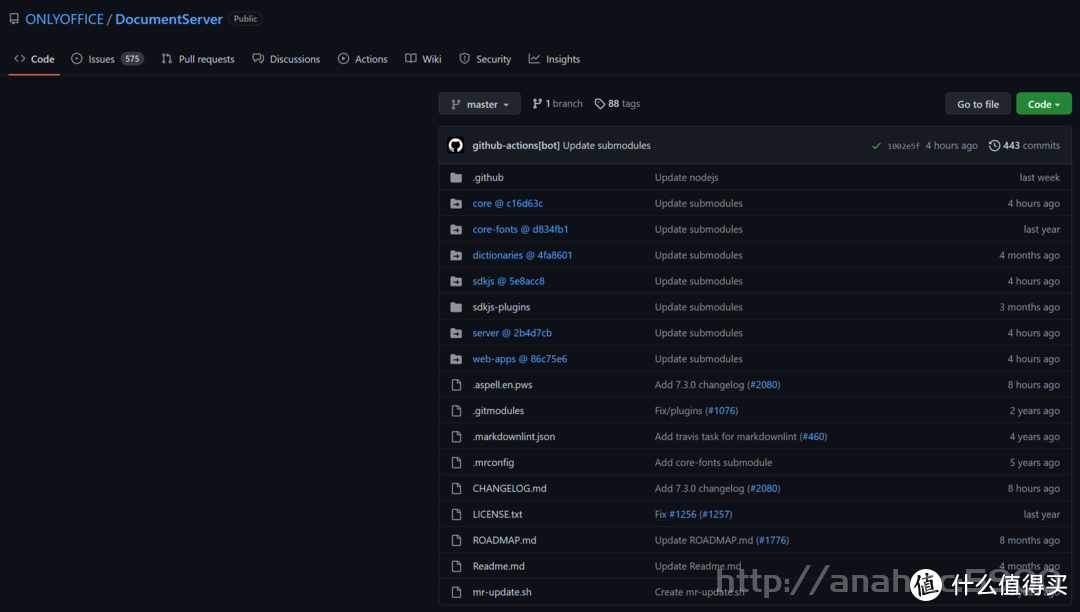Click the LICENSE.txt file icon
The width and height of the screenshot is (1080, 612).
pos(456,514)
